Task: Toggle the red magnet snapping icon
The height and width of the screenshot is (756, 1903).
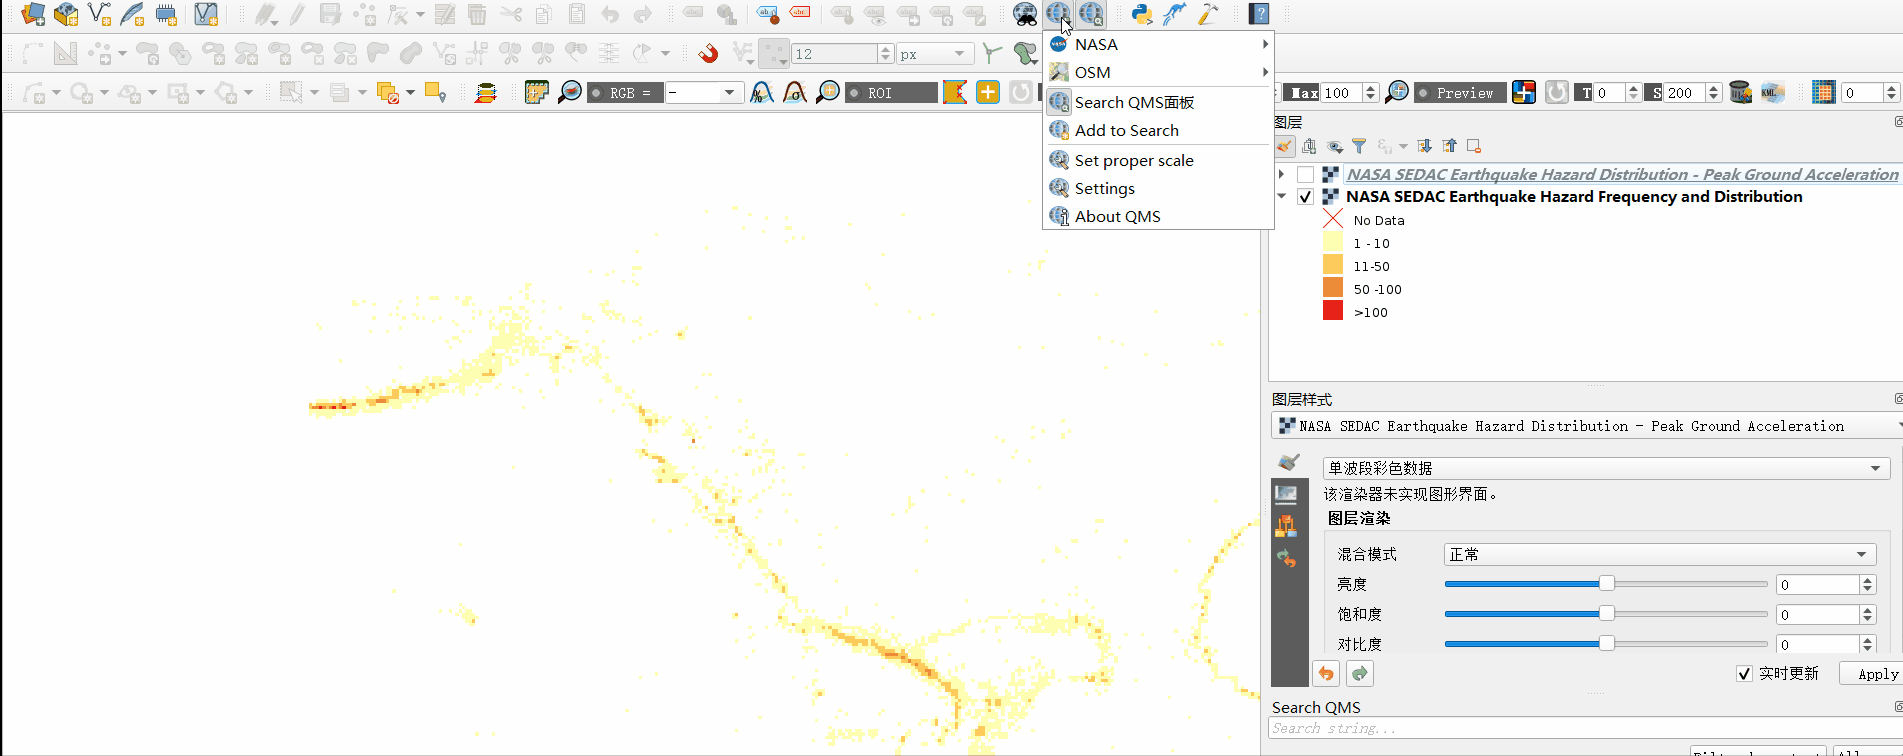Action: pyautogui.click(x=708, y=53)
